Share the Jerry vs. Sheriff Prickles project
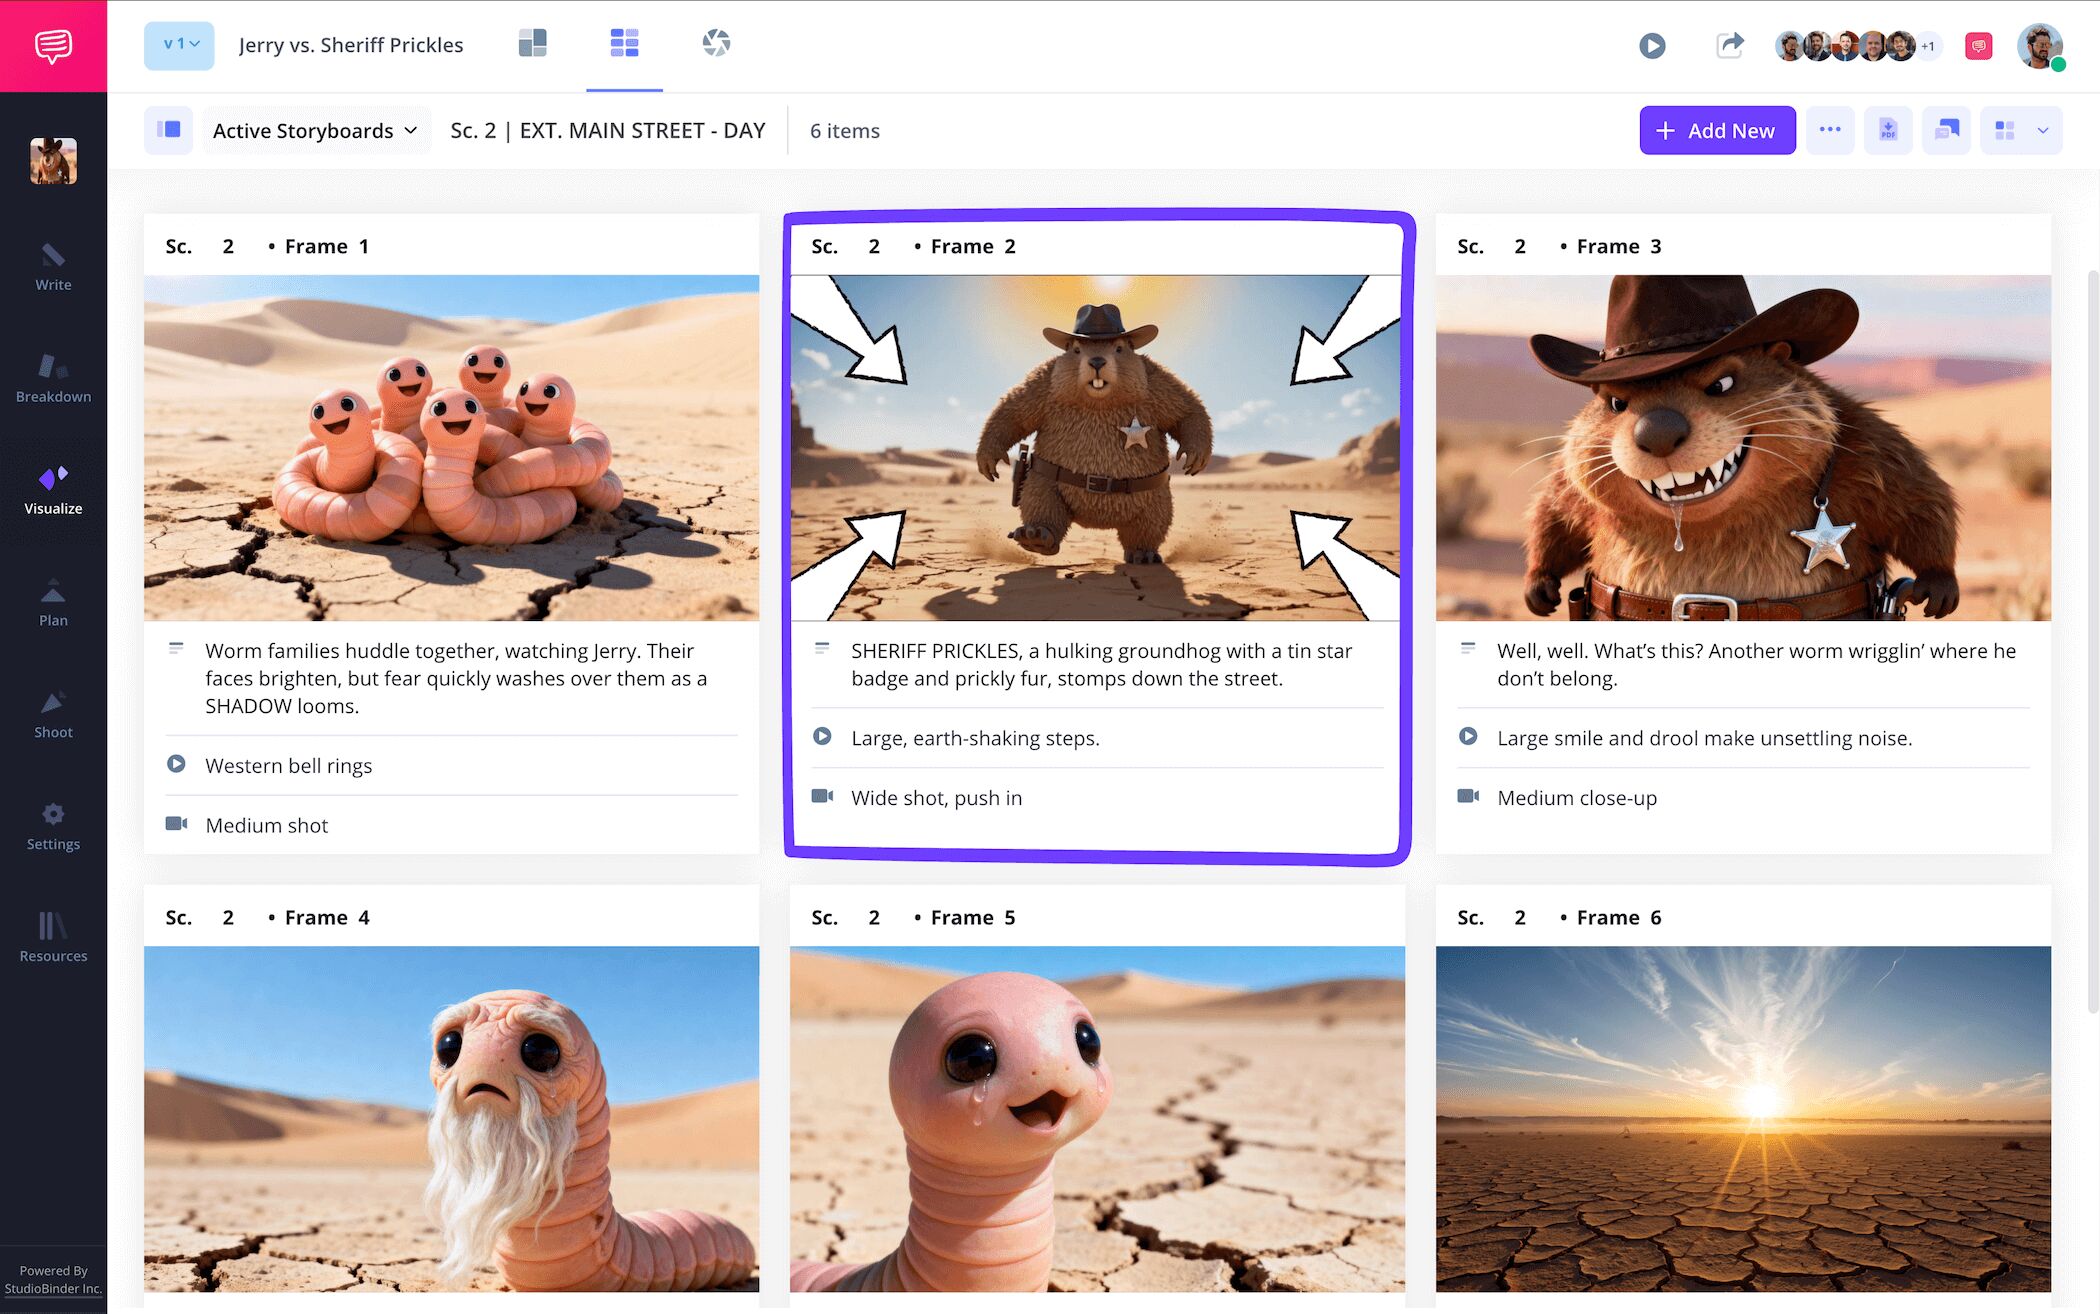This screenshot has width=2100, height=1314. 1731,45
